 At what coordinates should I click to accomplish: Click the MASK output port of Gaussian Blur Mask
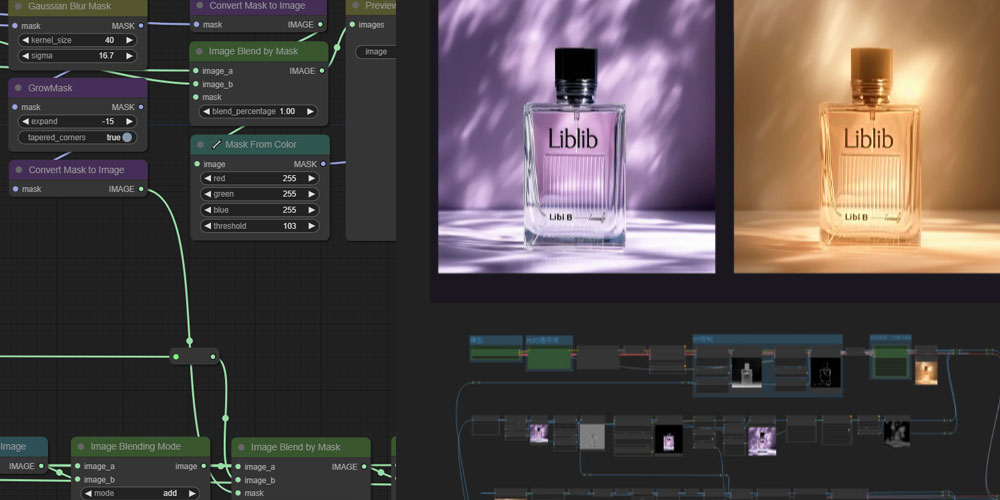point(141,26)
